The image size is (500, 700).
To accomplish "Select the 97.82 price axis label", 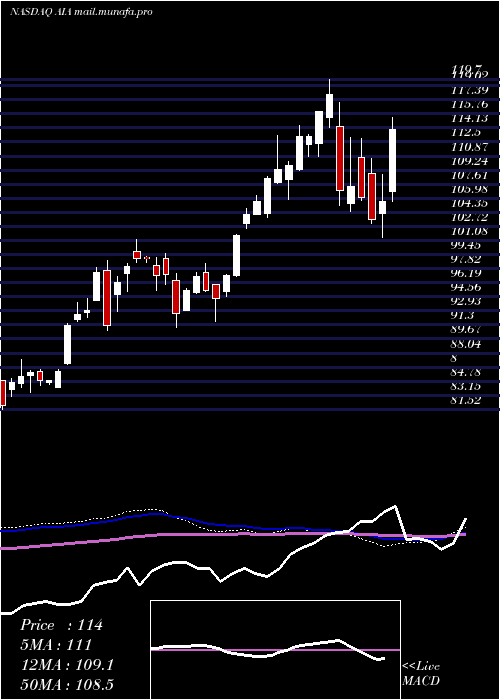I will [467, 260].
